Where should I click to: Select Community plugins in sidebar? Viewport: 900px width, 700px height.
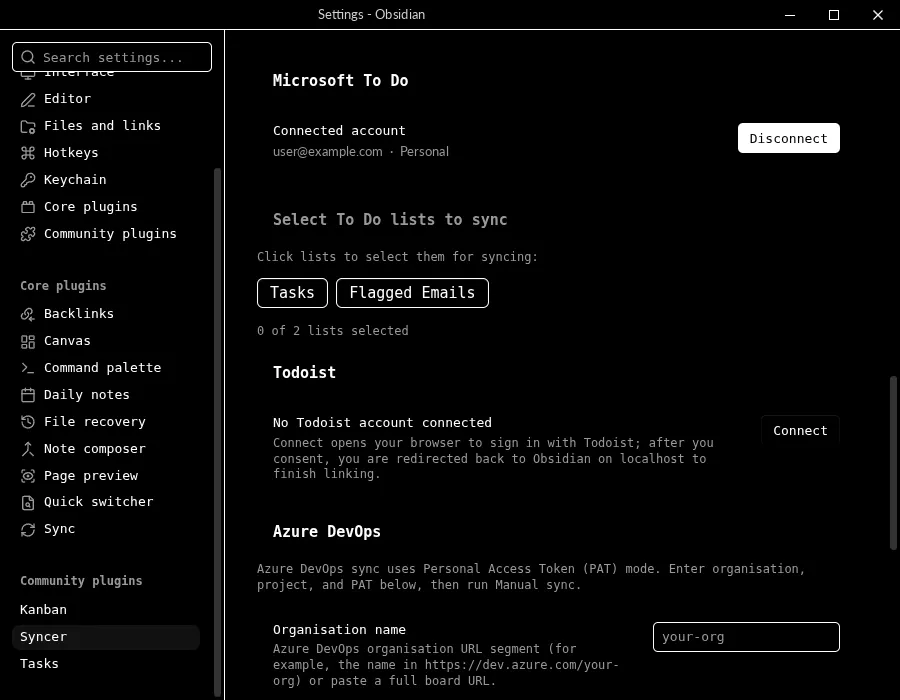(106, 234)
